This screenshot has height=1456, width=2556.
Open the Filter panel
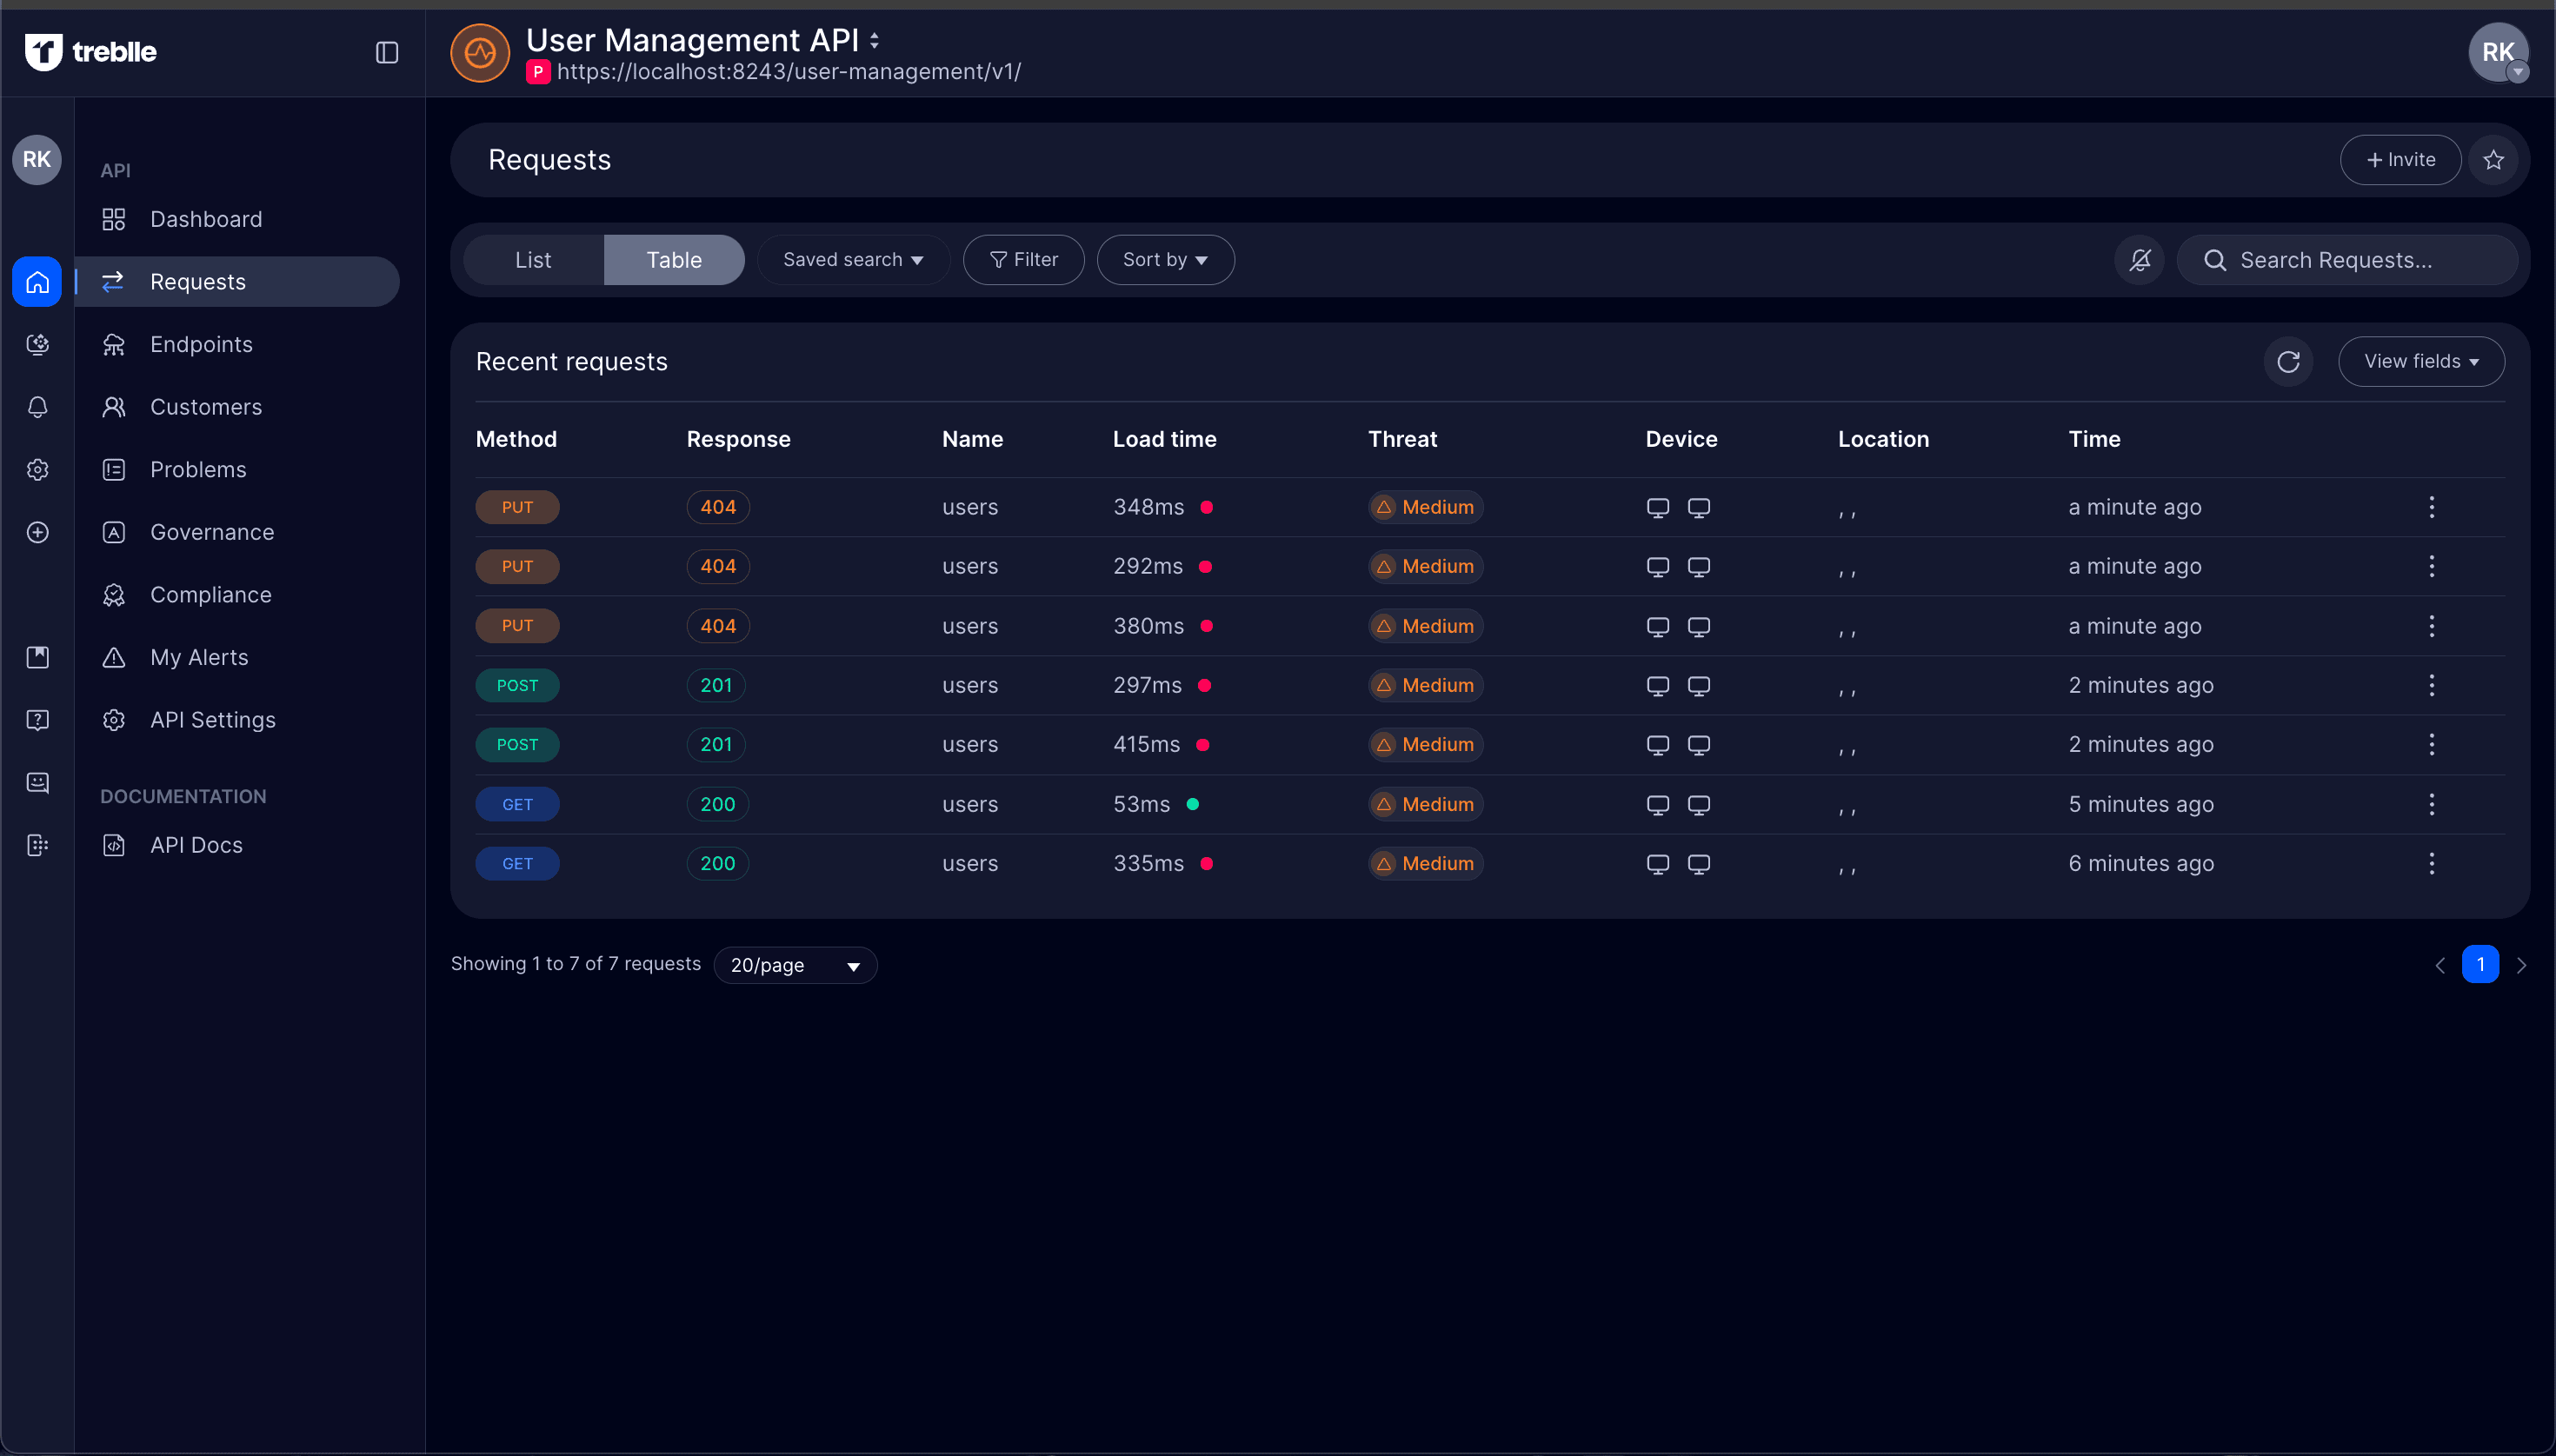click(1023, 259)
